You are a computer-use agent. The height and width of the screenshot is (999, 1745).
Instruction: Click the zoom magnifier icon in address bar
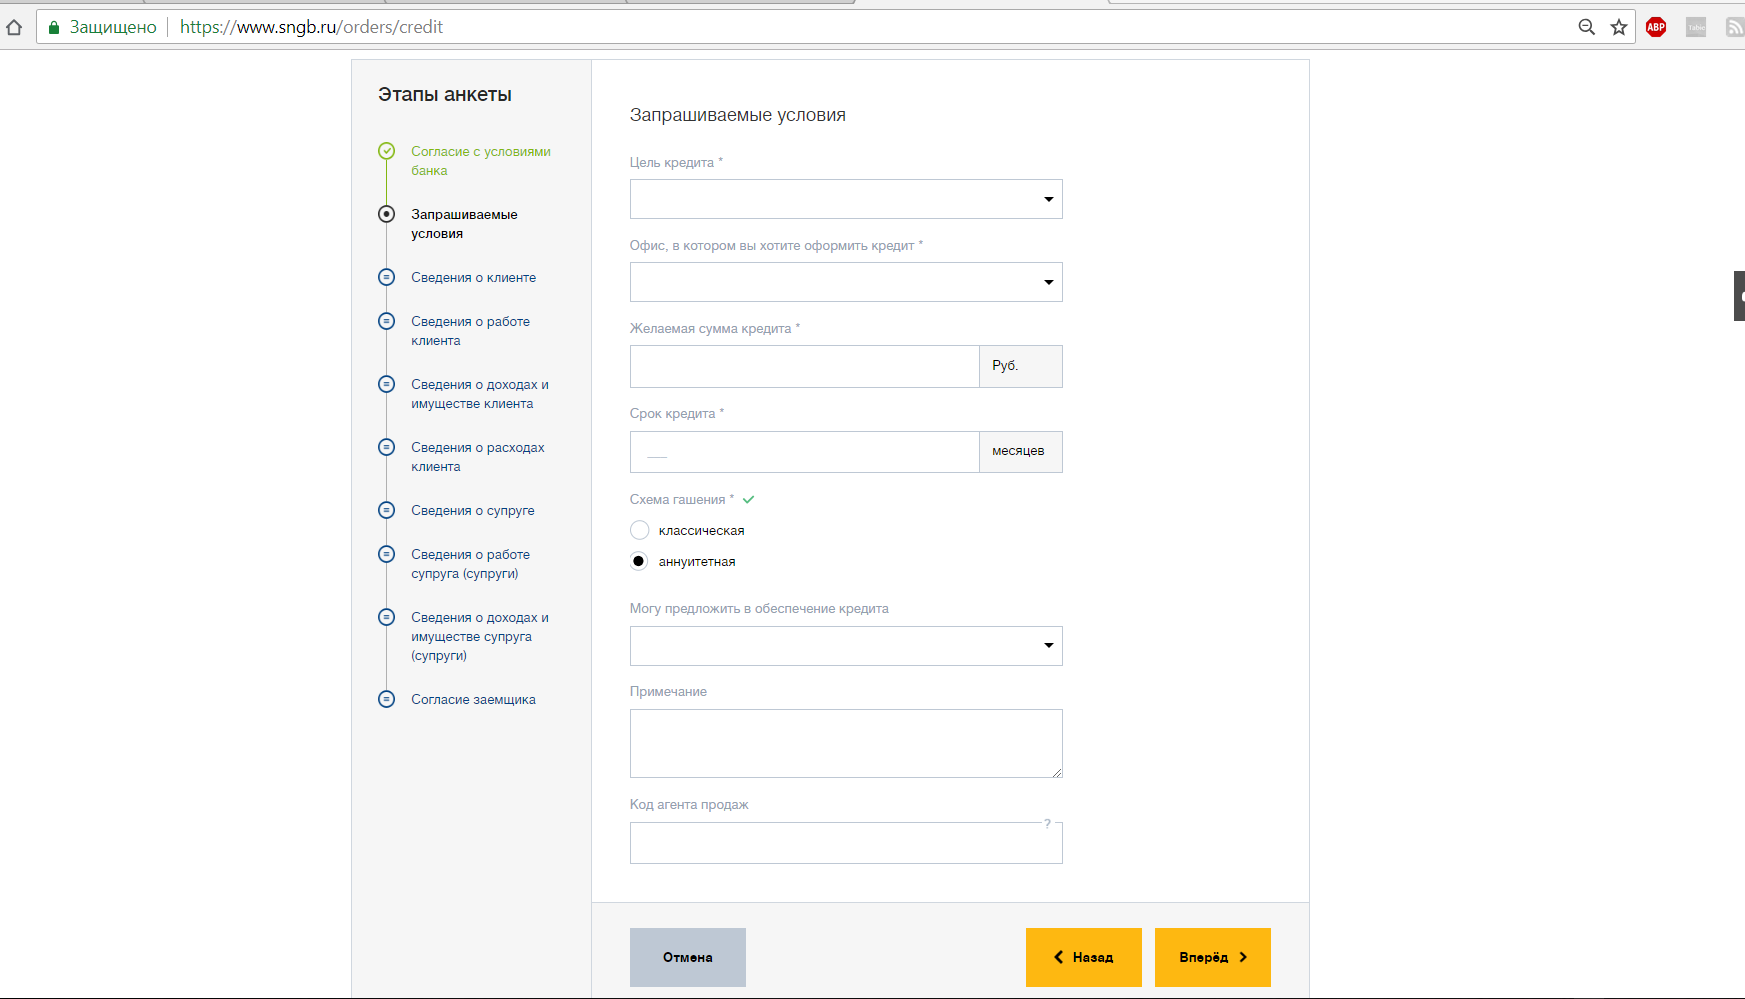click(x=1586, y=27)
